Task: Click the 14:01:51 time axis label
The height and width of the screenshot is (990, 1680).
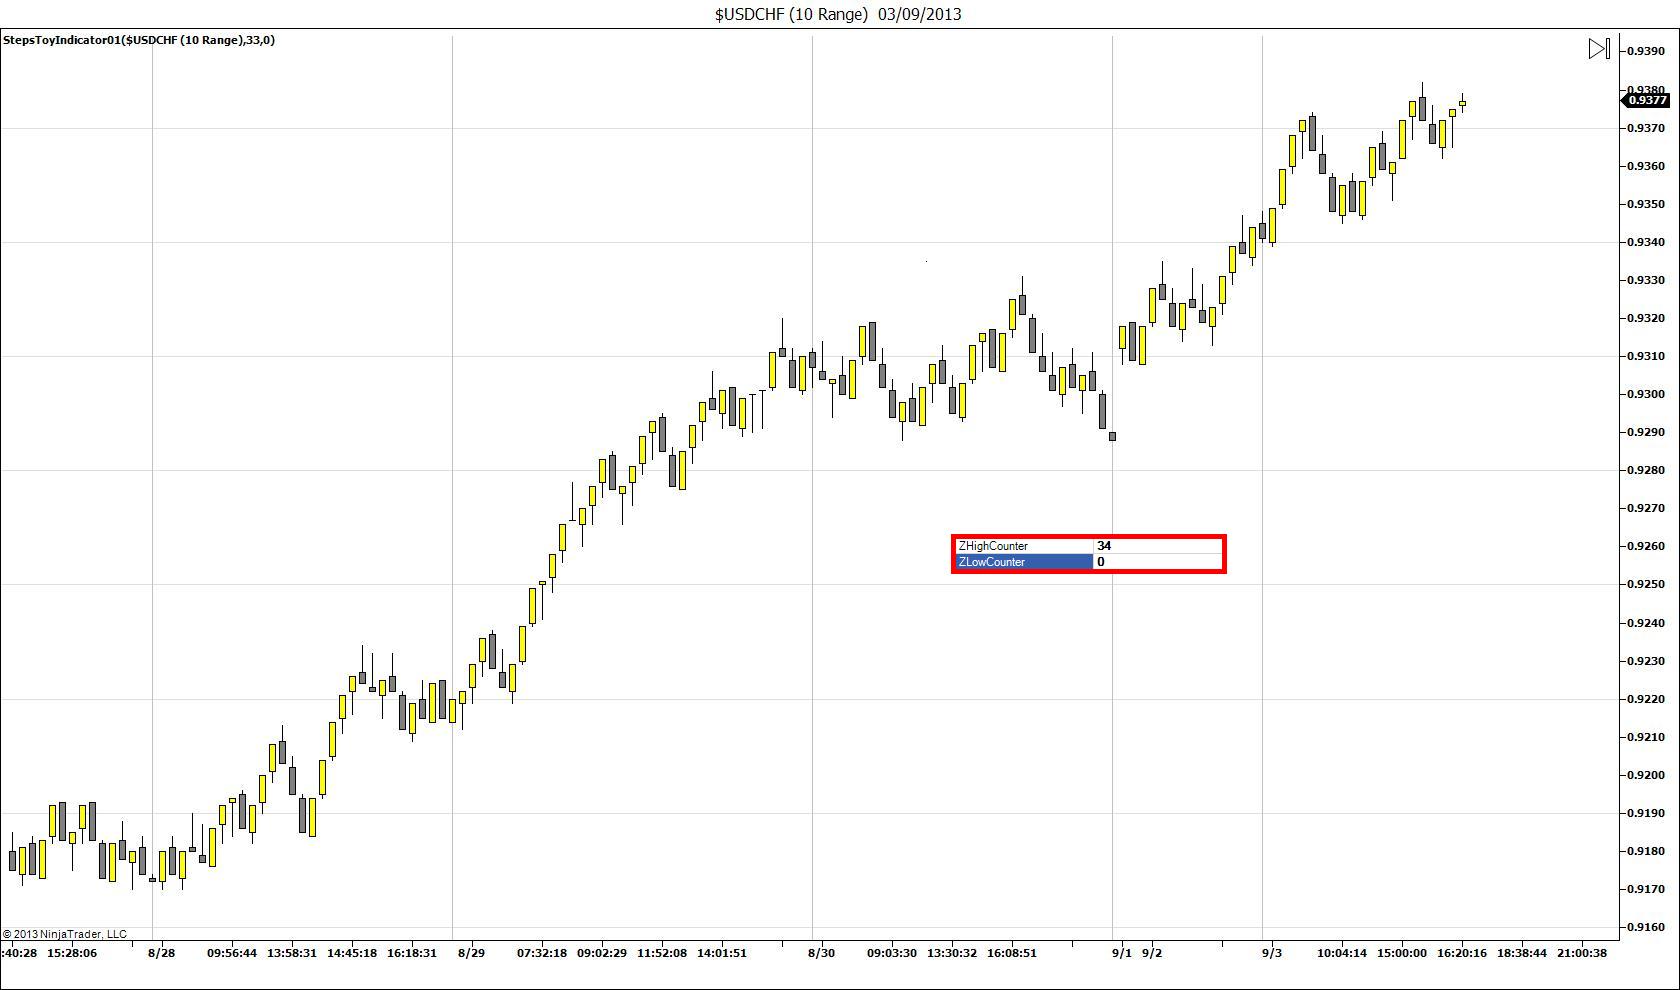Action: pos(722,953)
